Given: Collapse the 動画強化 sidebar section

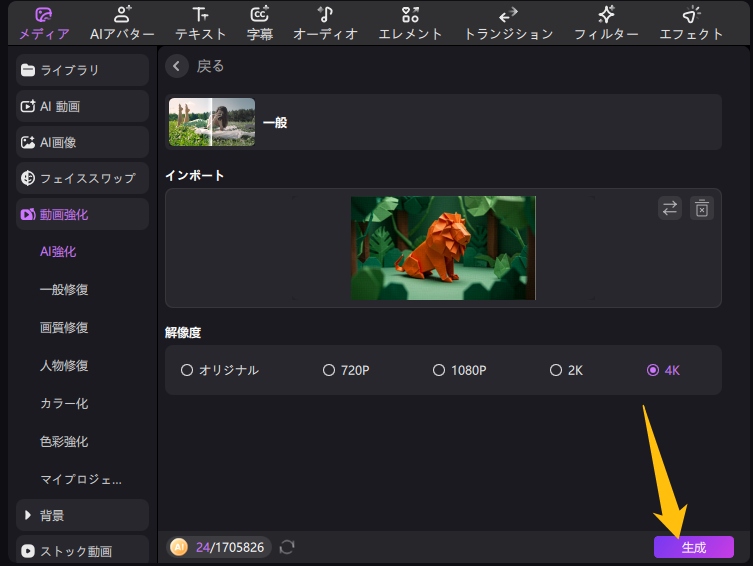Looking at the screenshot, I should click(82, 214).
